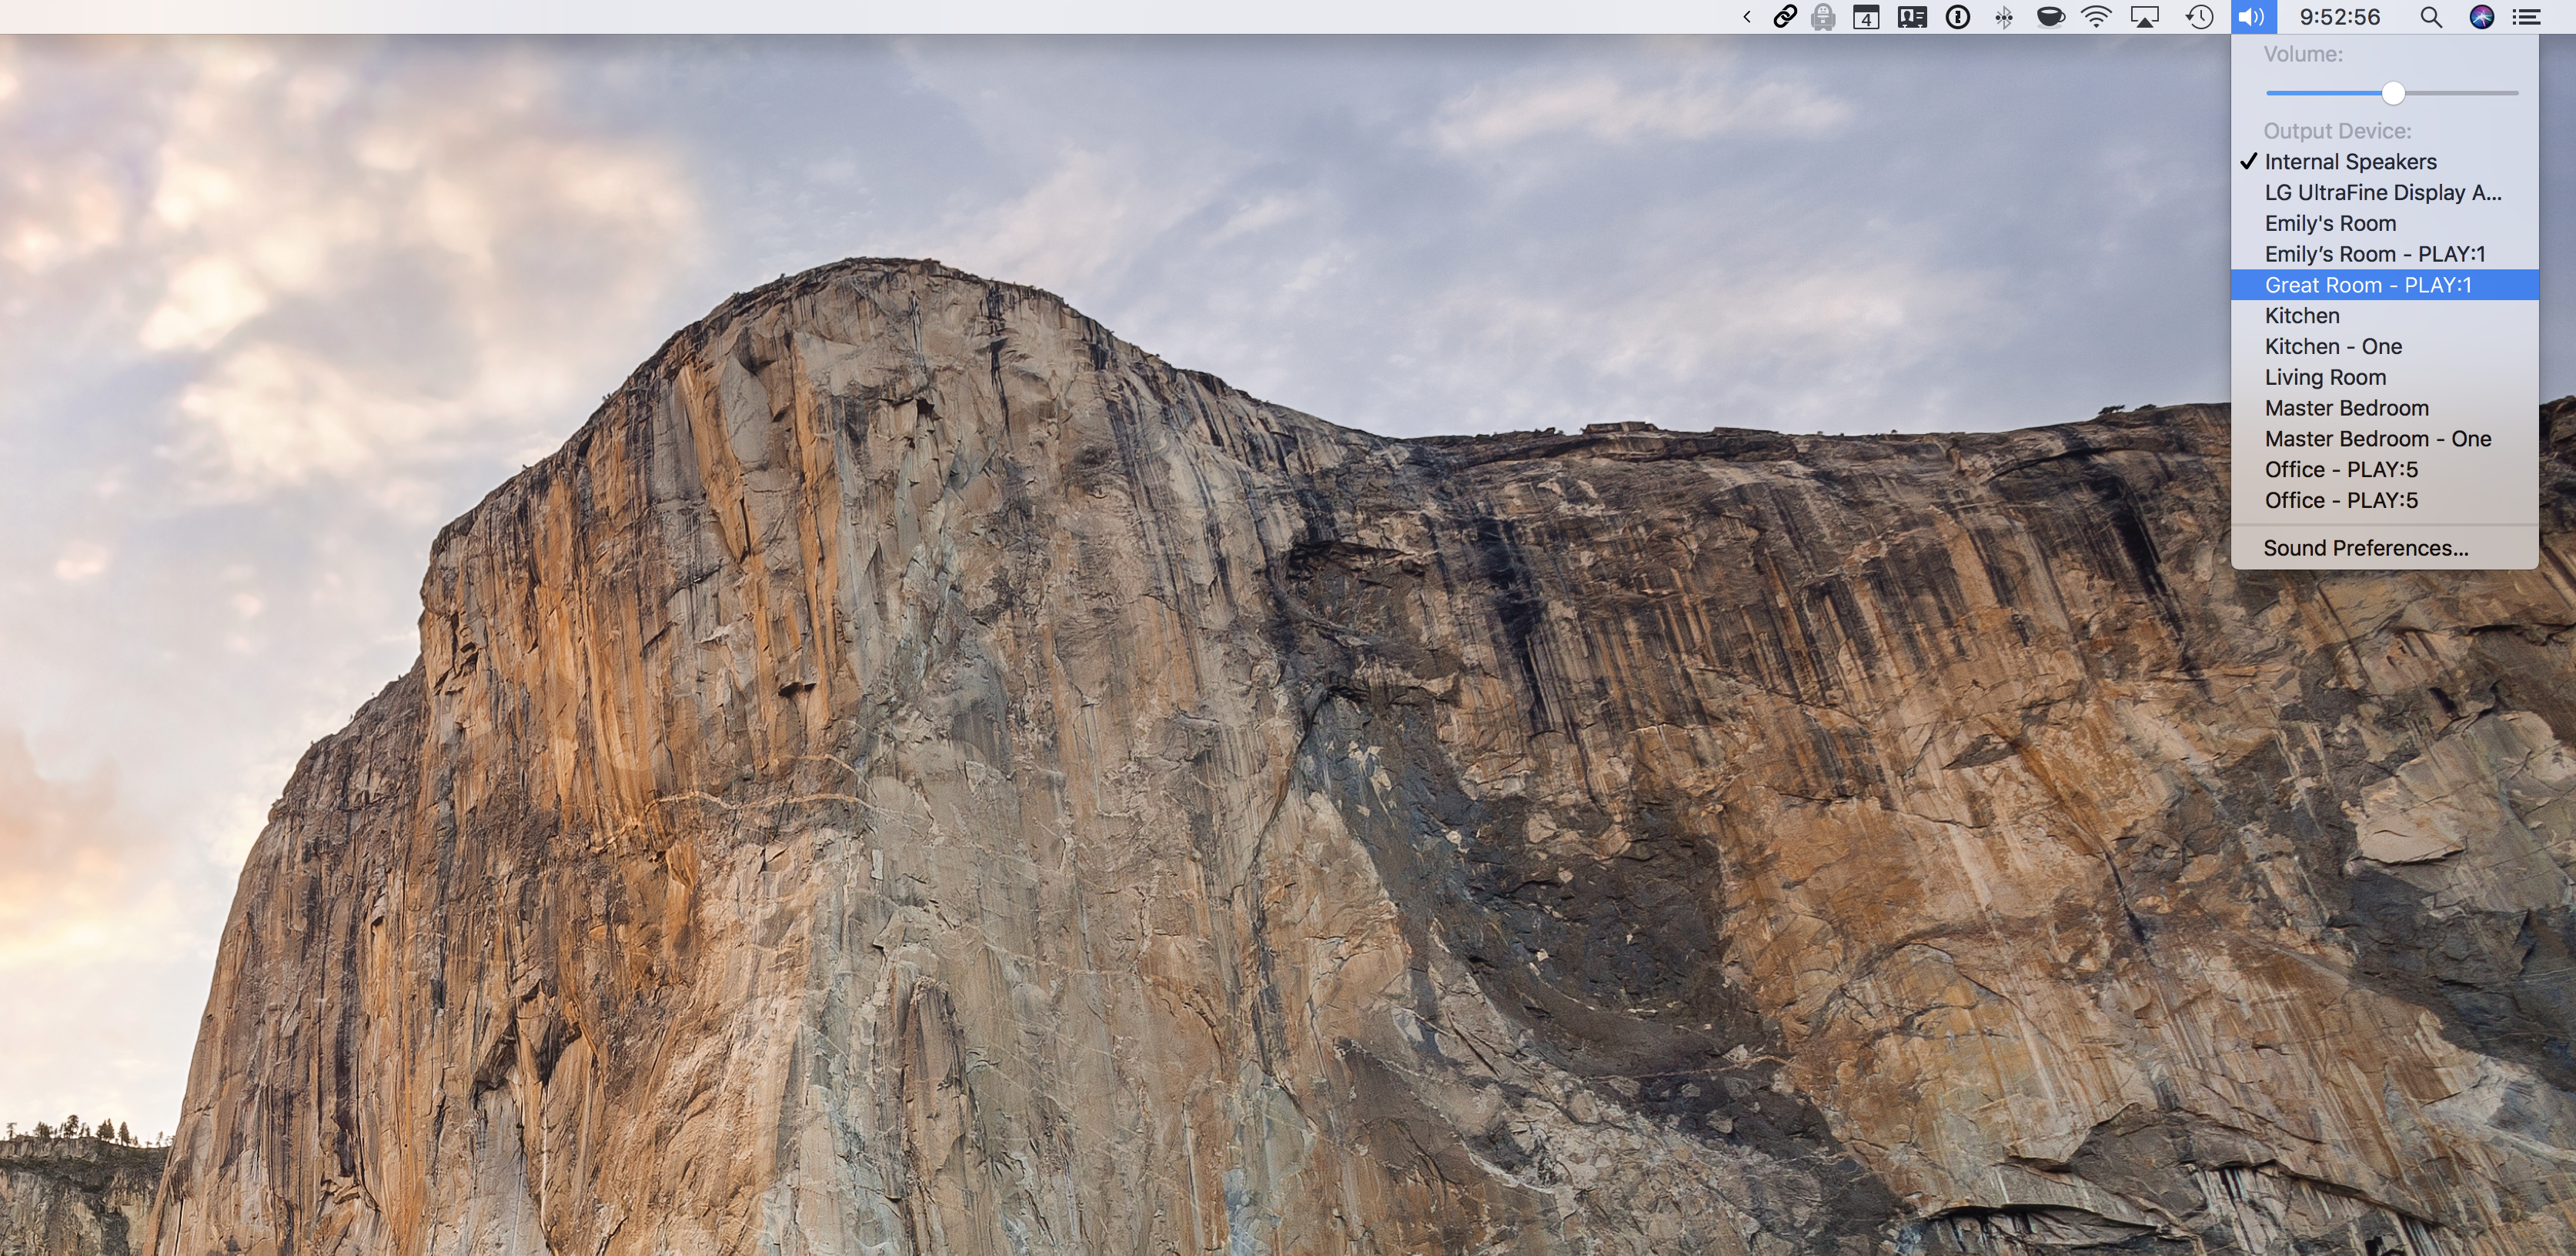This screenshot has height=1256, width=2576.
Task: Collapse menu bar icons with left chevron
Action: pyautogui.click(x=1747, y=17)
